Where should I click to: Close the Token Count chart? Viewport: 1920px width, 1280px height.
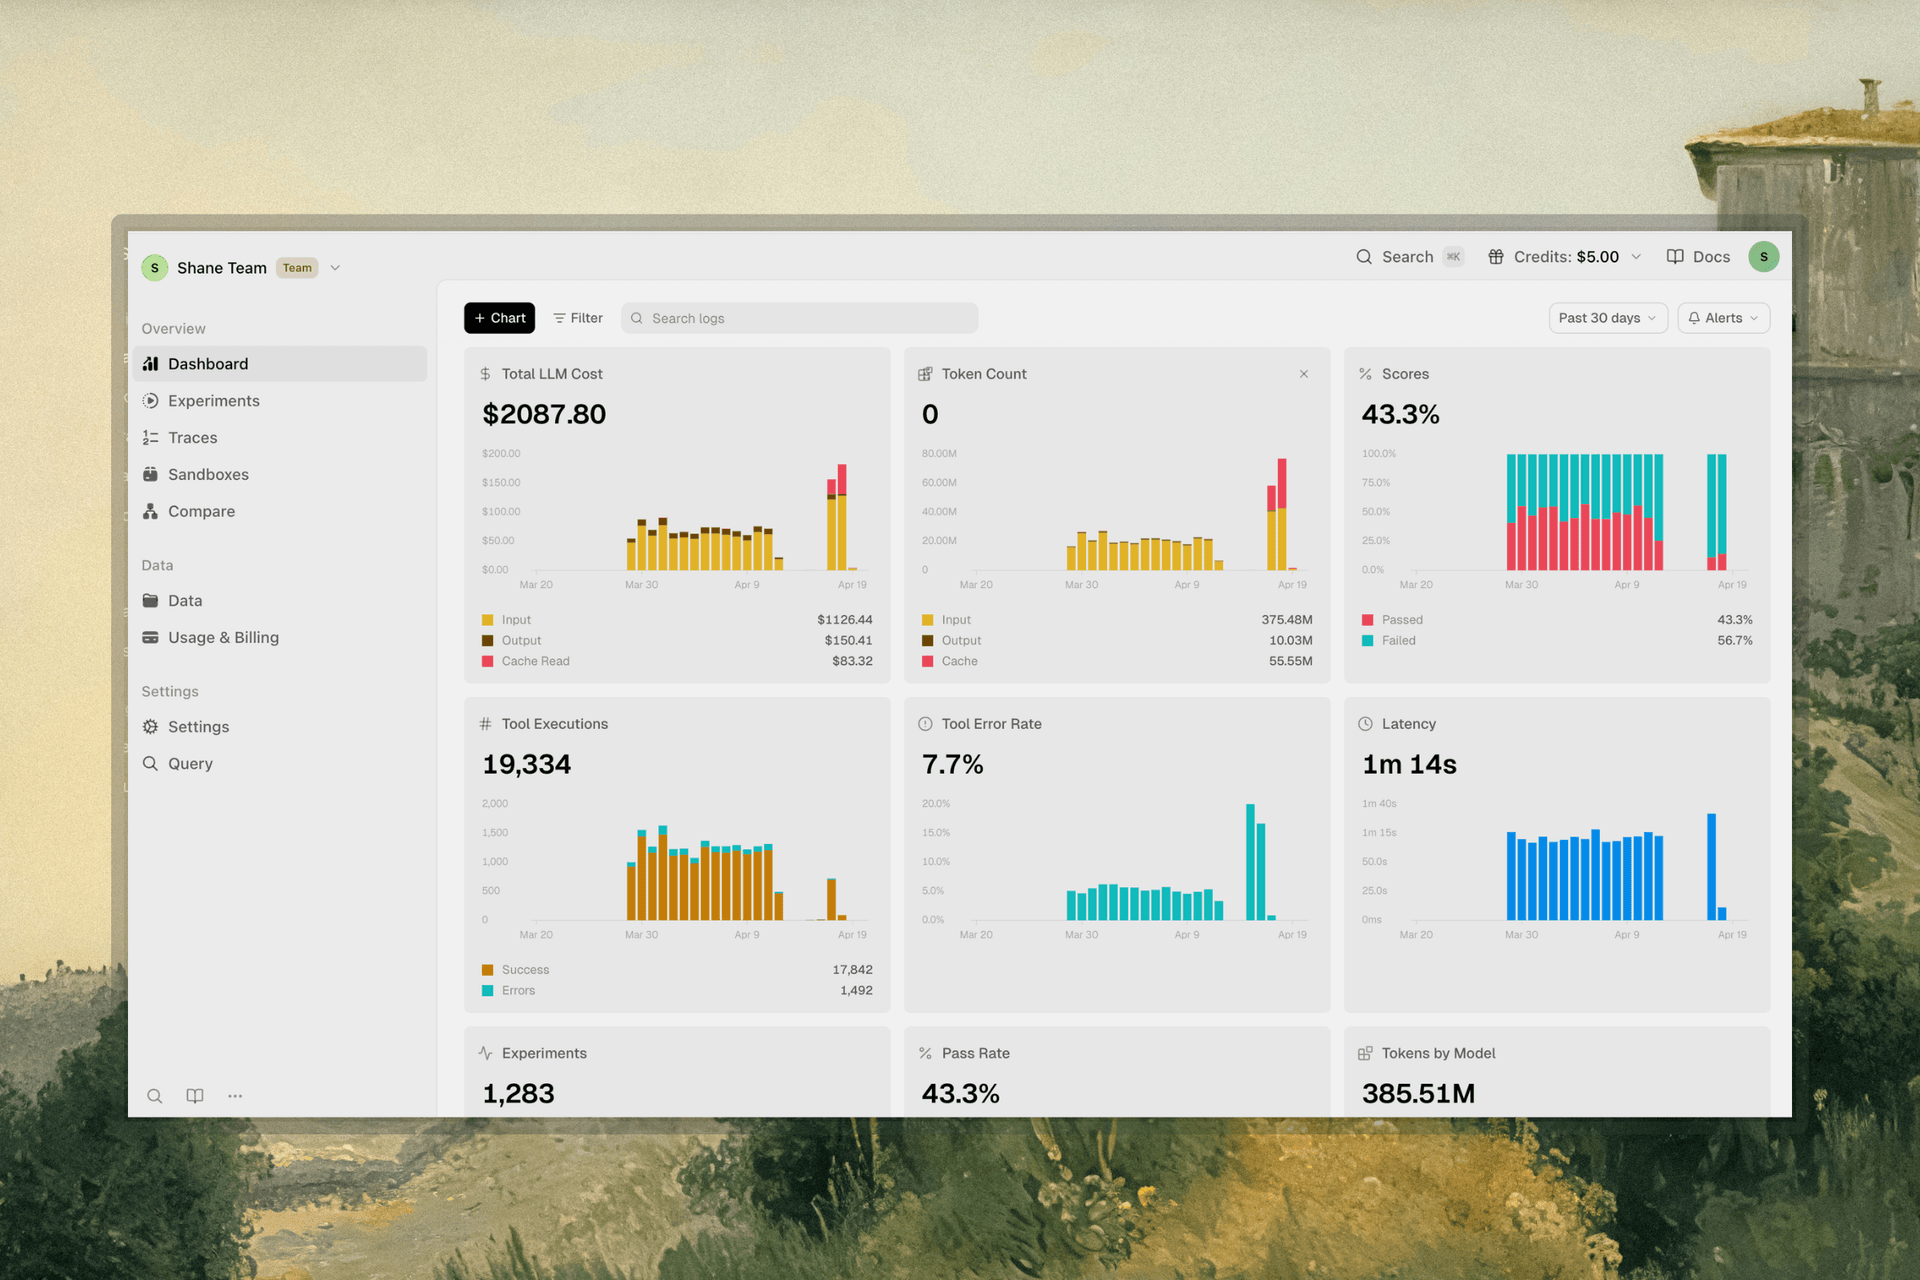click(x=1304, y=374)
